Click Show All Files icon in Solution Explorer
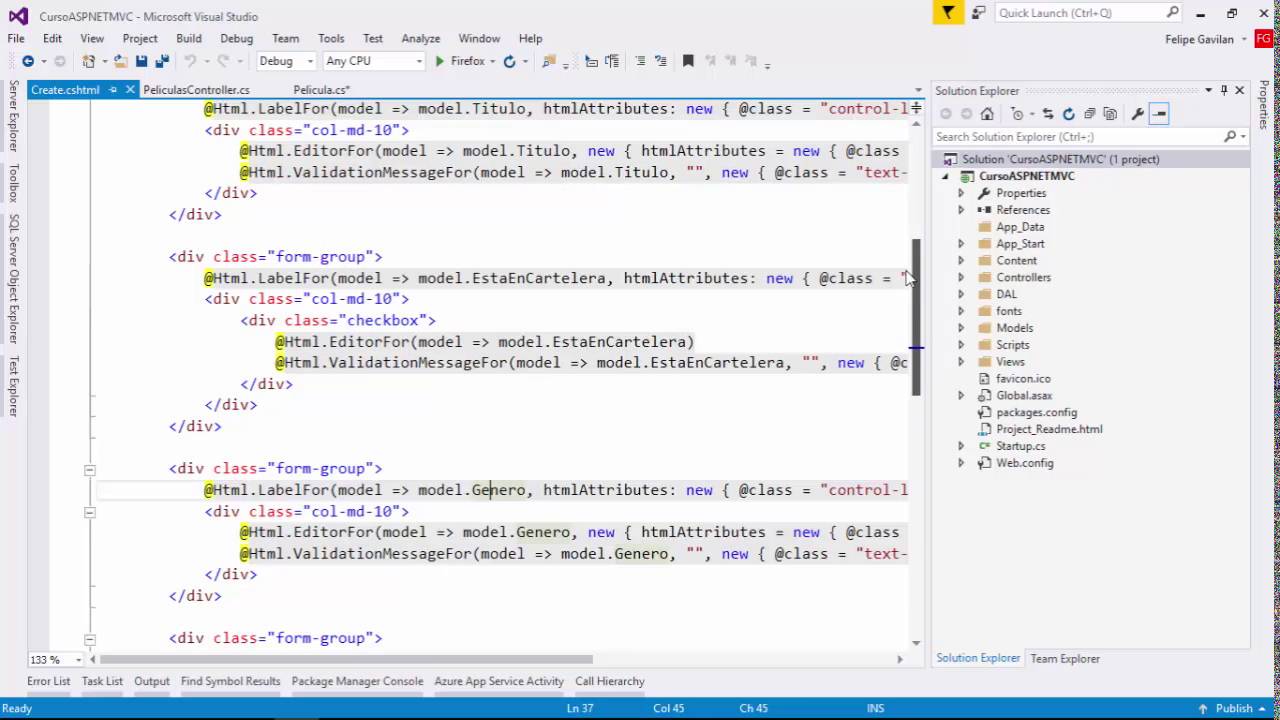 1109,114
